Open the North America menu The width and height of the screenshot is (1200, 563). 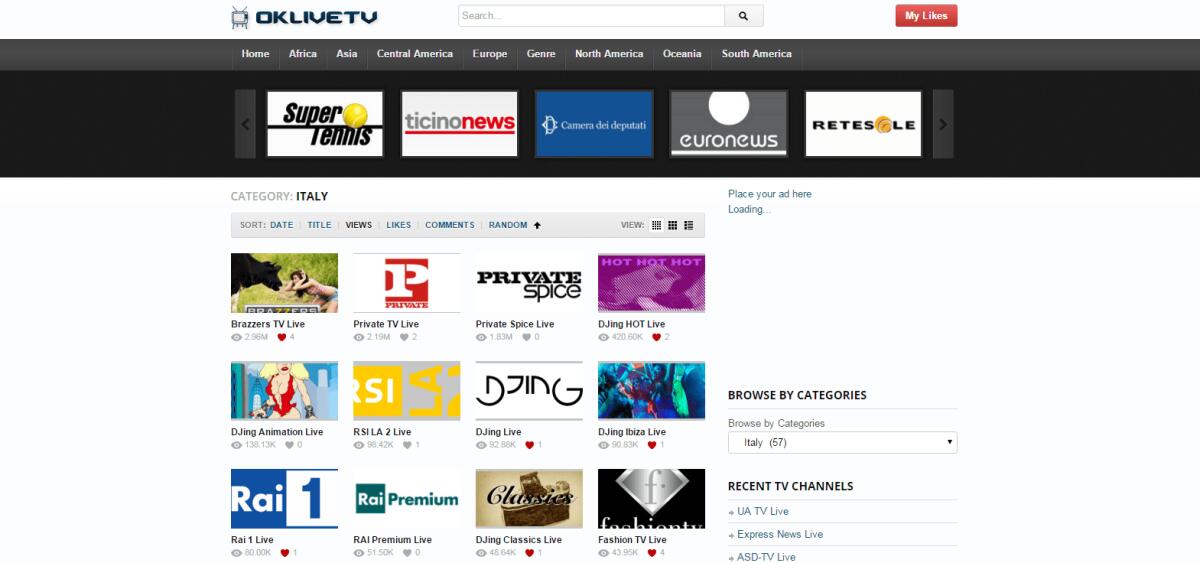click(x=609, y=54)
